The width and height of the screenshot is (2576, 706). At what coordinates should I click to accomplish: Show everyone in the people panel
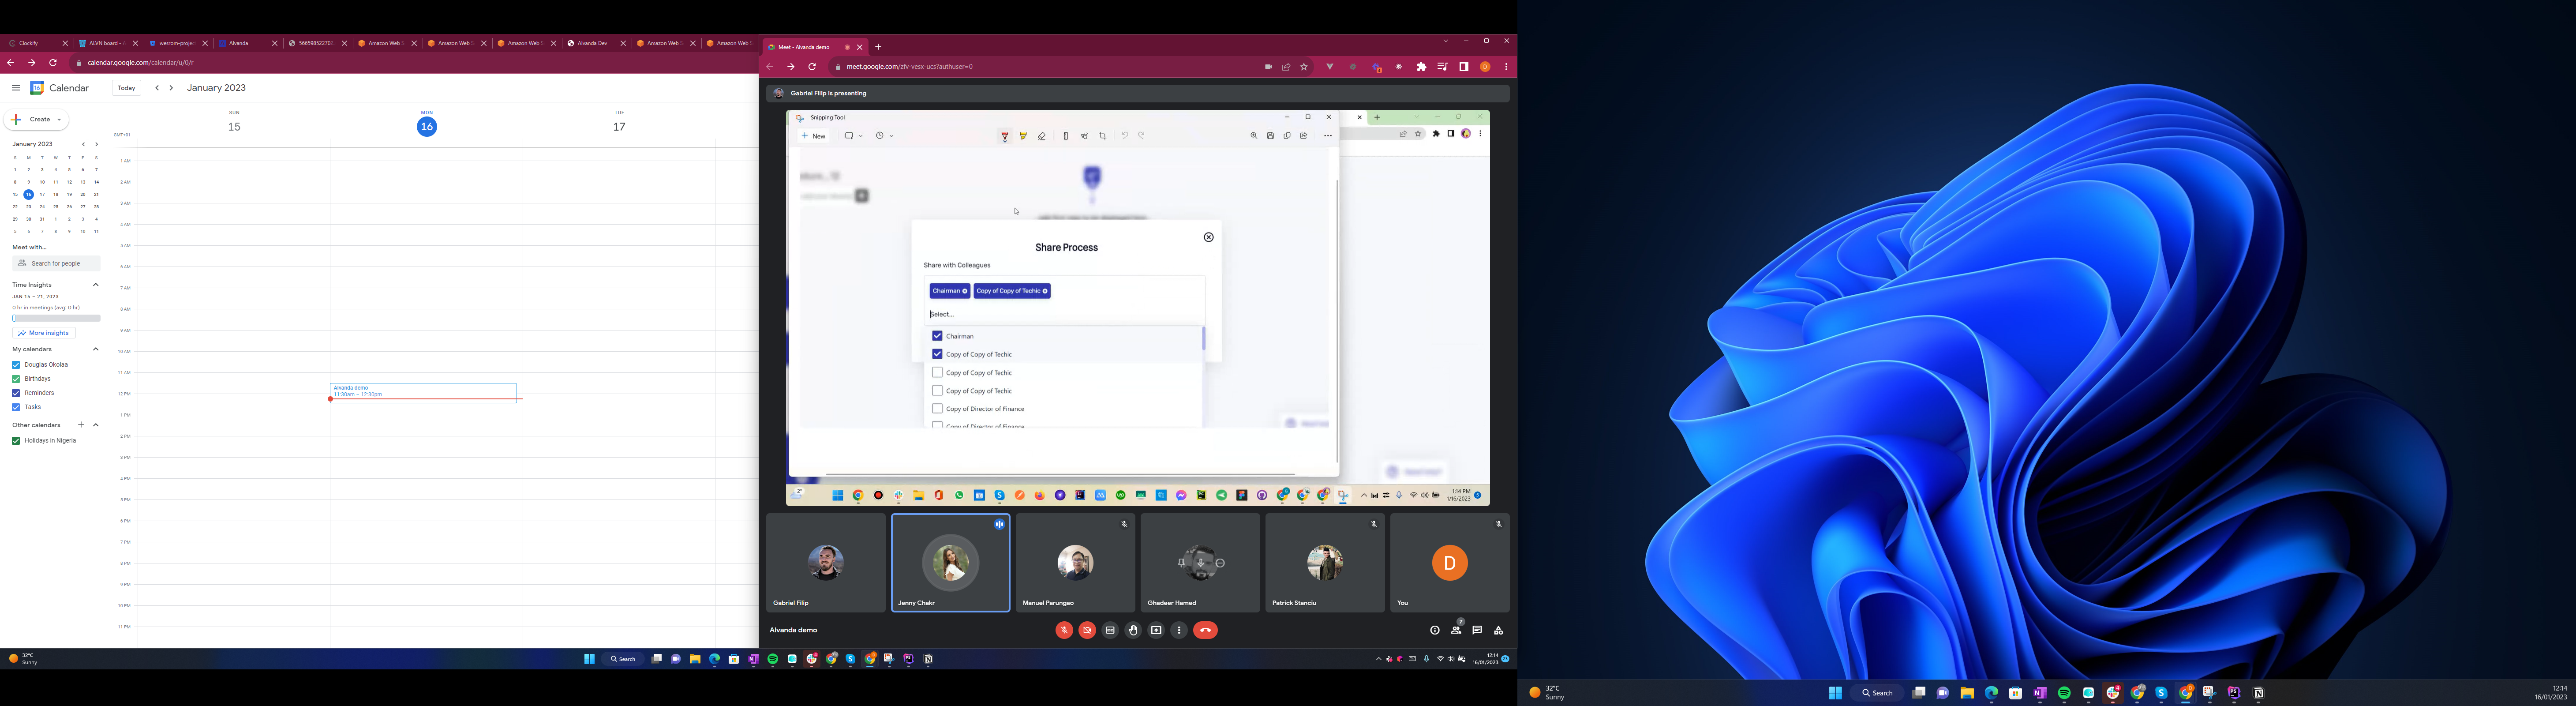point(1456,630)
